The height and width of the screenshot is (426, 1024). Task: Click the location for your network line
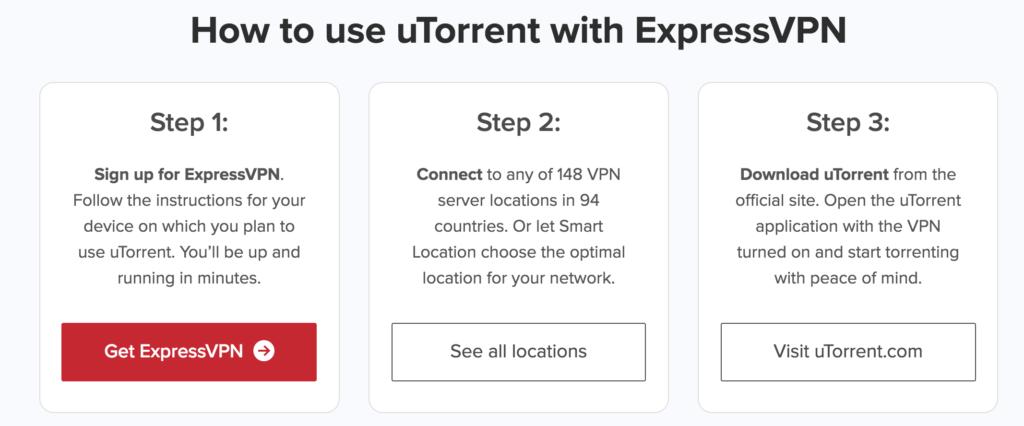[519, 278]
